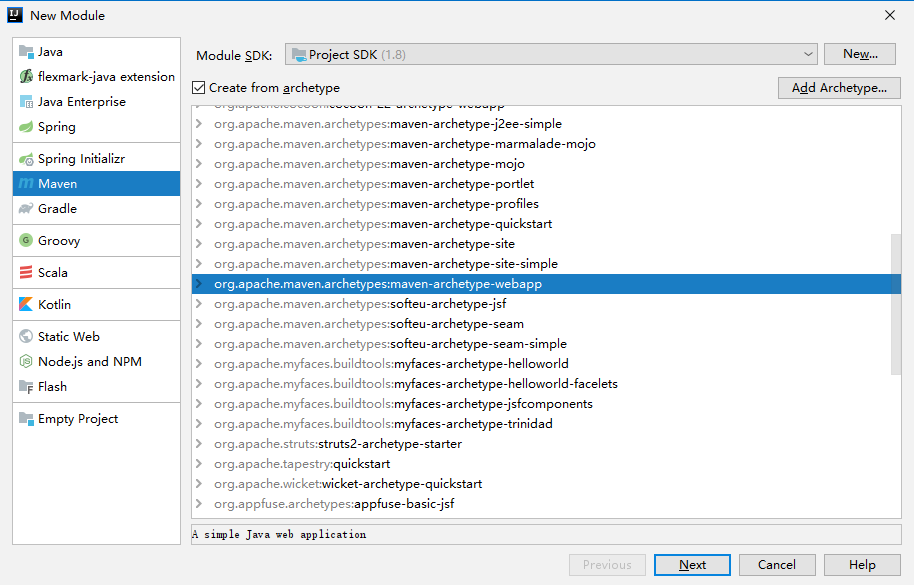Expand maven-archetype-marmalade-mojo node
Viewport: 914px width, 585px height.
pos(199,143)
